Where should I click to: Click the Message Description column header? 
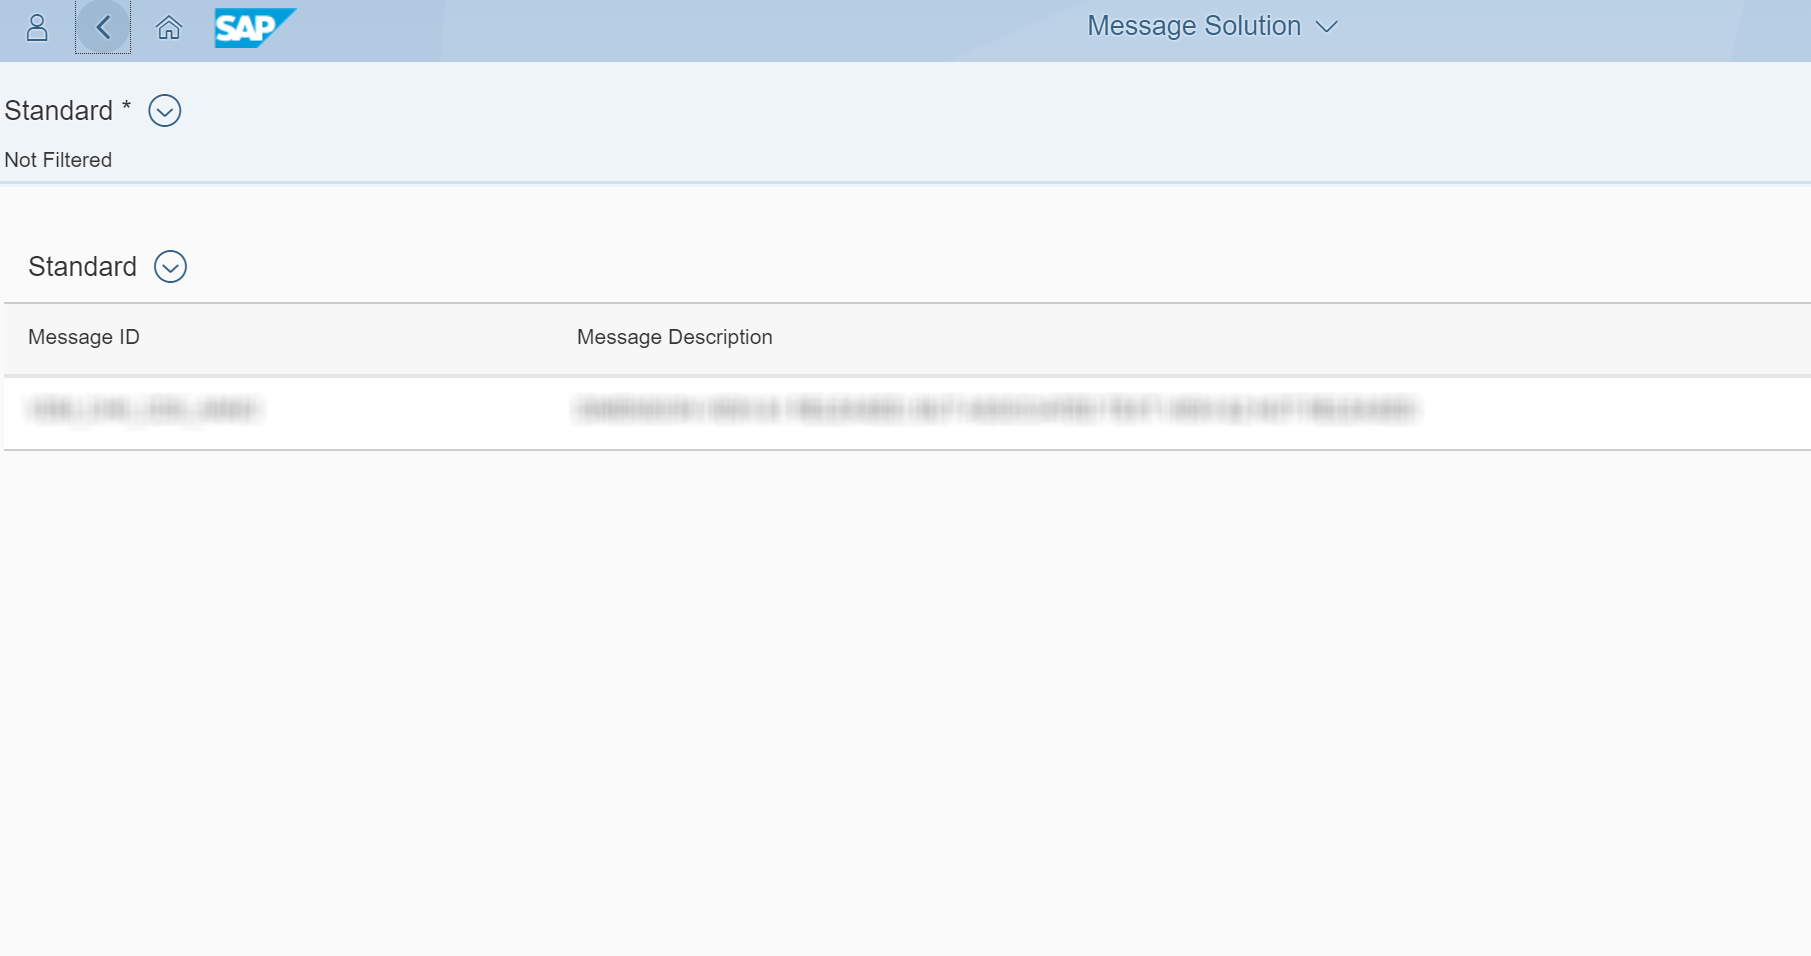coord(674,337)
